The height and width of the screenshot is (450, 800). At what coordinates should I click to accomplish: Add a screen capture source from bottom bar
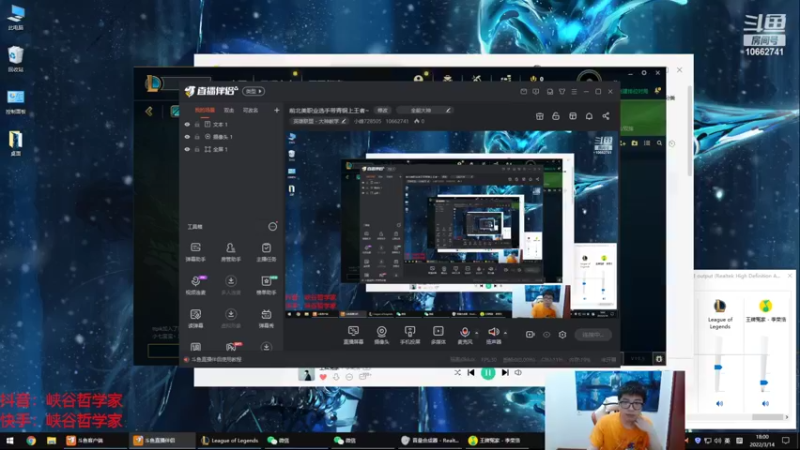click(353, 335)
